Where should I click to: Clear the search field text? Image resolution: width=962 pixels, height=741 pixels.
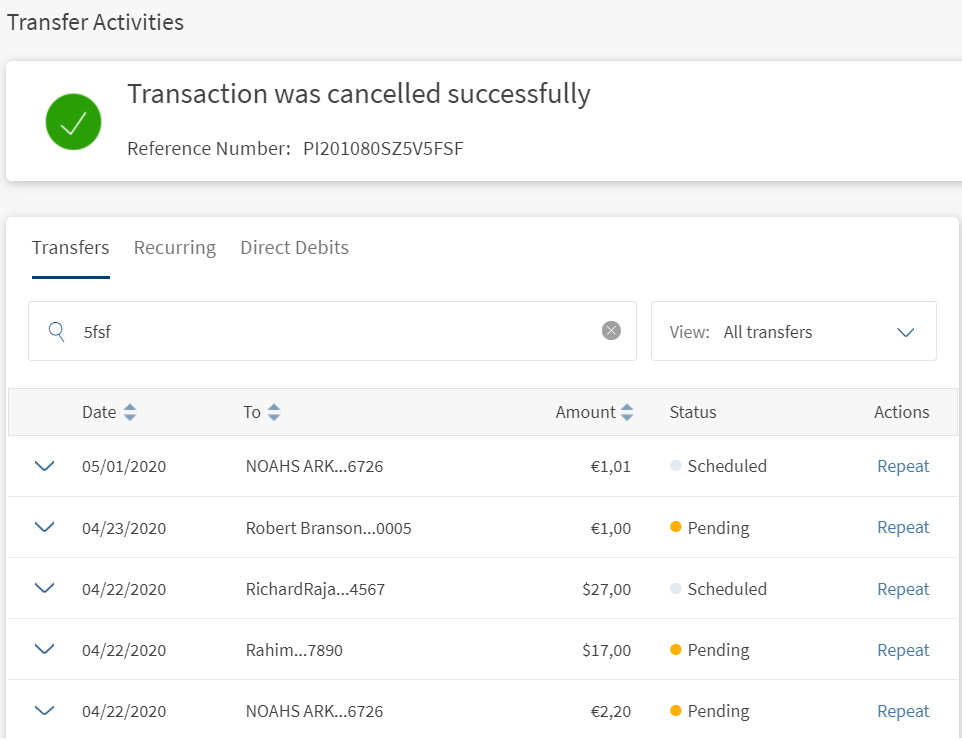click(611, 331)
